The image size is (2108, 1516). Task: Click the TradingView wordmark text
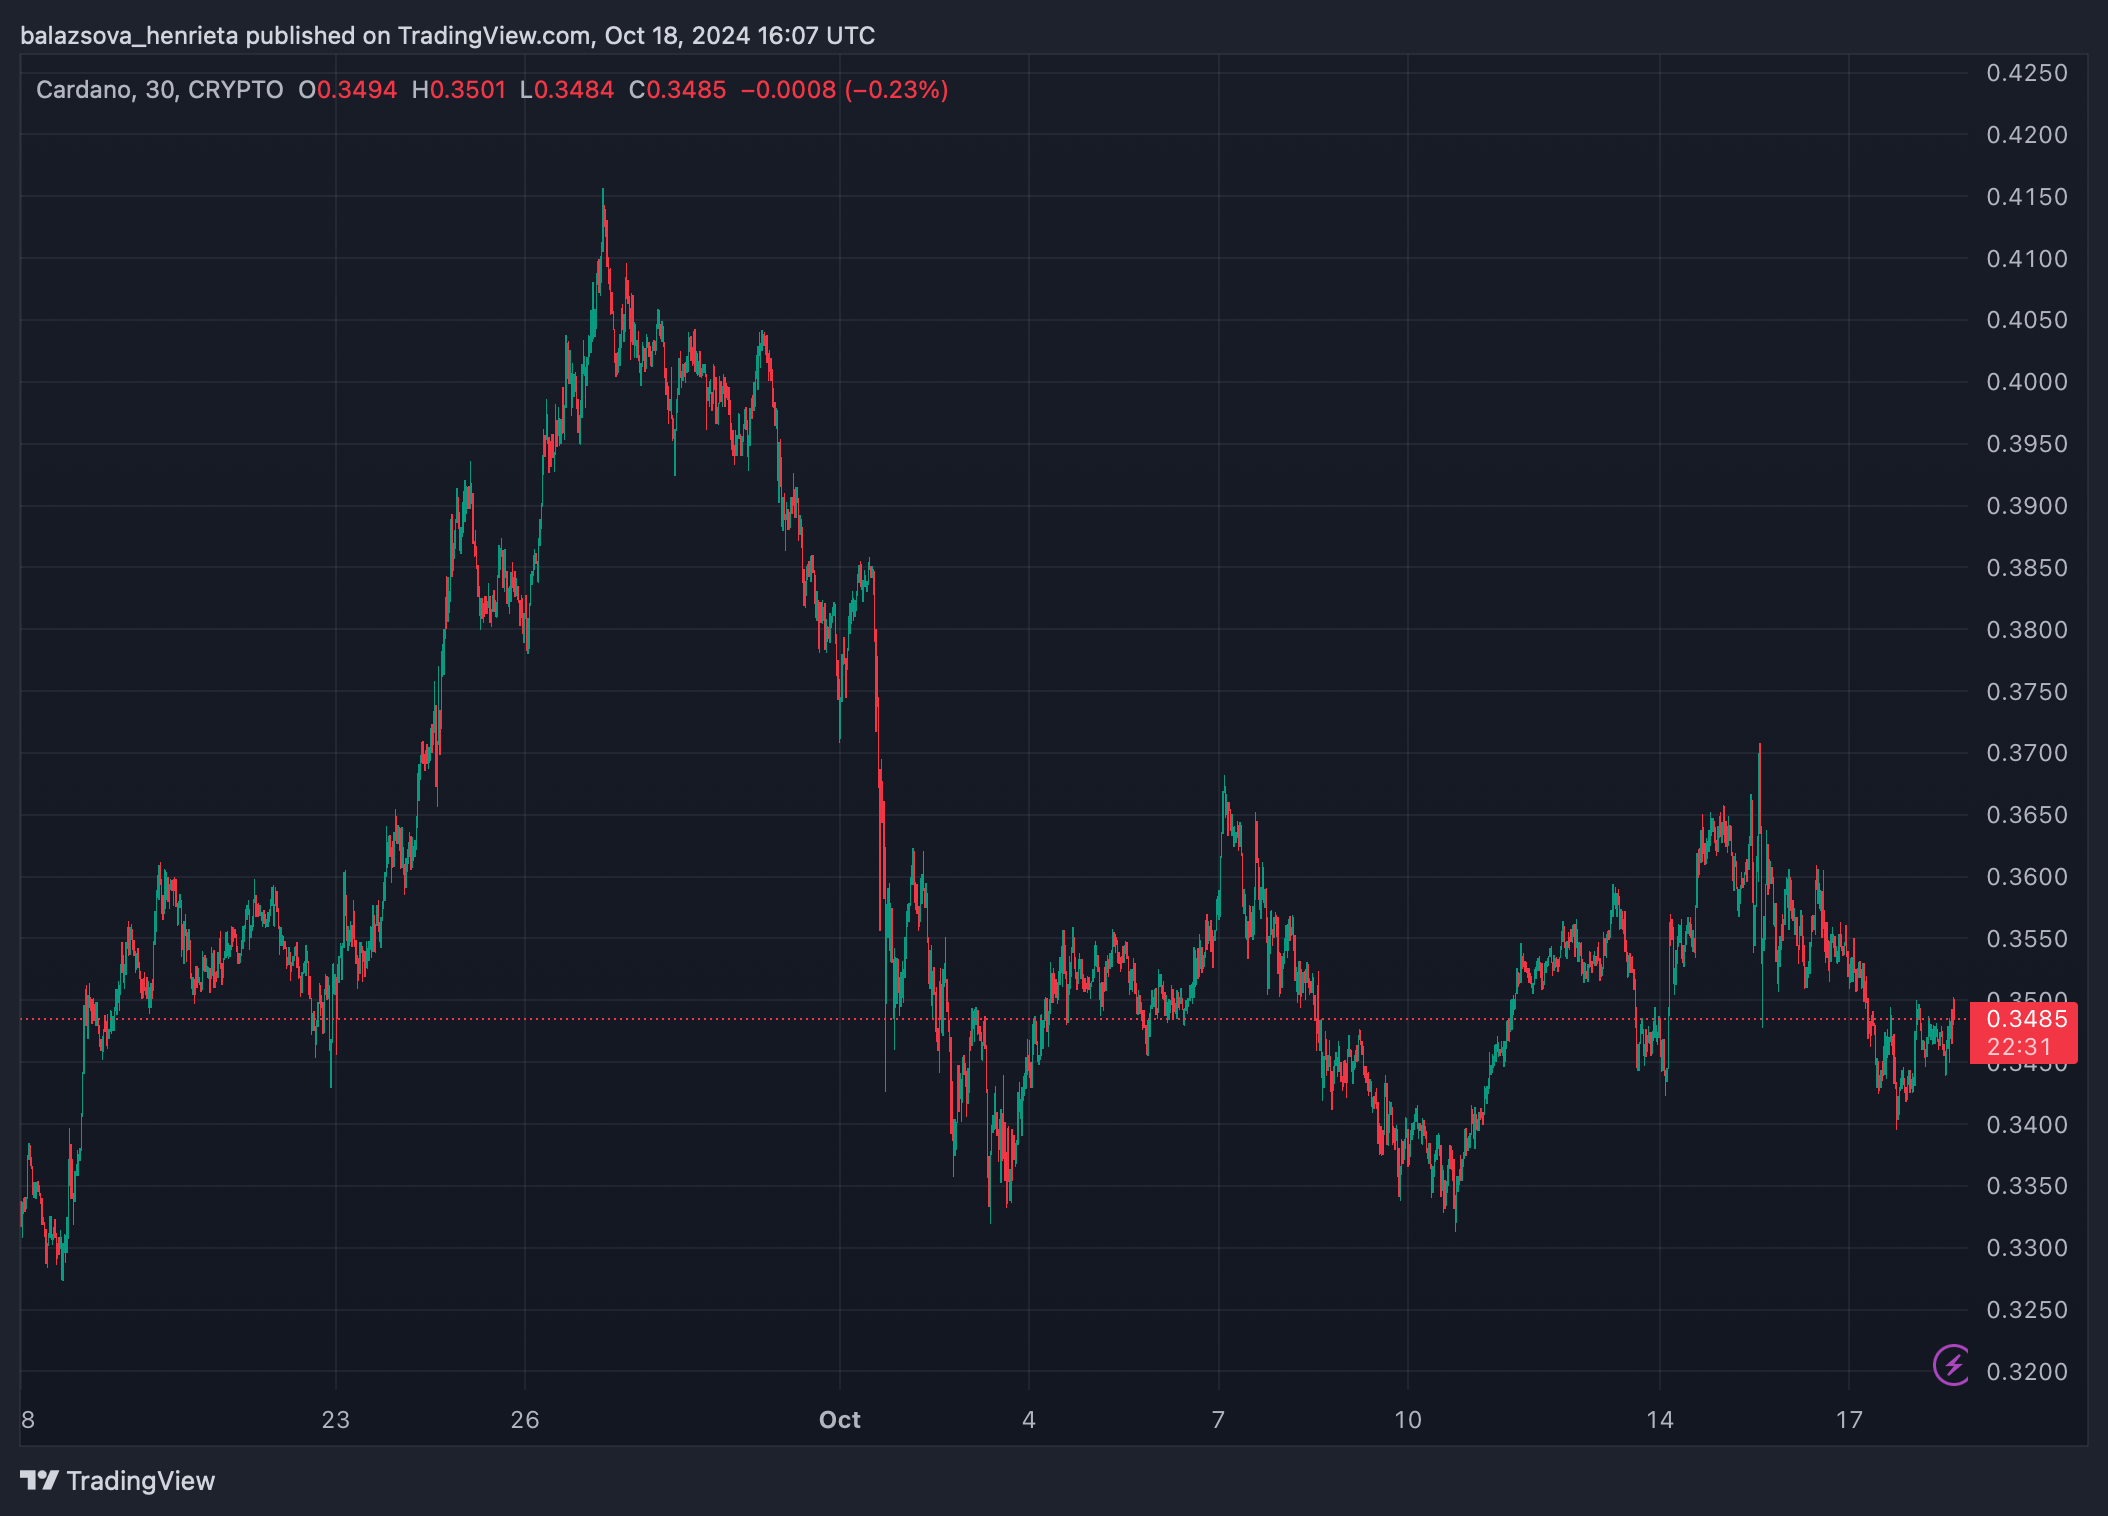coord(141,1481)
